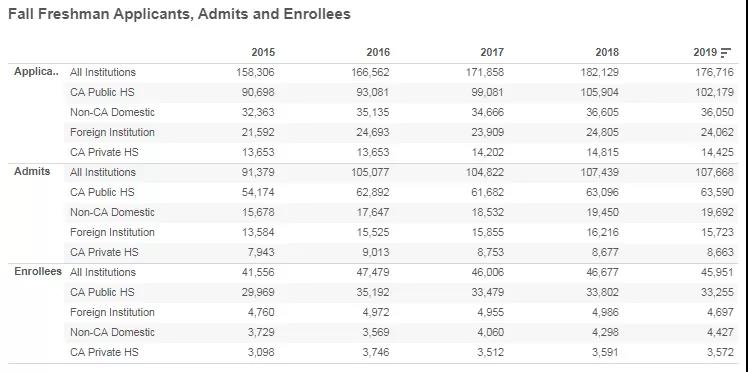Click the truncated Applica.. row group label
The height and width of the screenshot is (372, 748).
[36, 72]
